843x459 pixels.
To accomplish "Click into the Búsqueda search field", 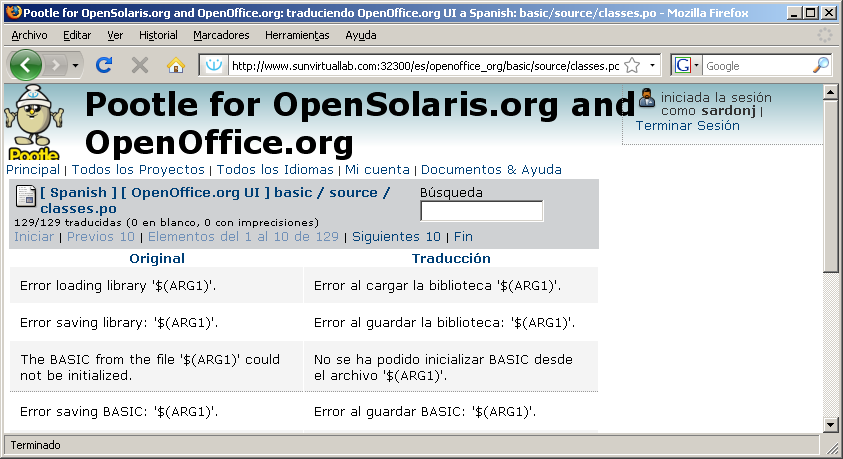I will pyautogui.click(x=482, y=211).
